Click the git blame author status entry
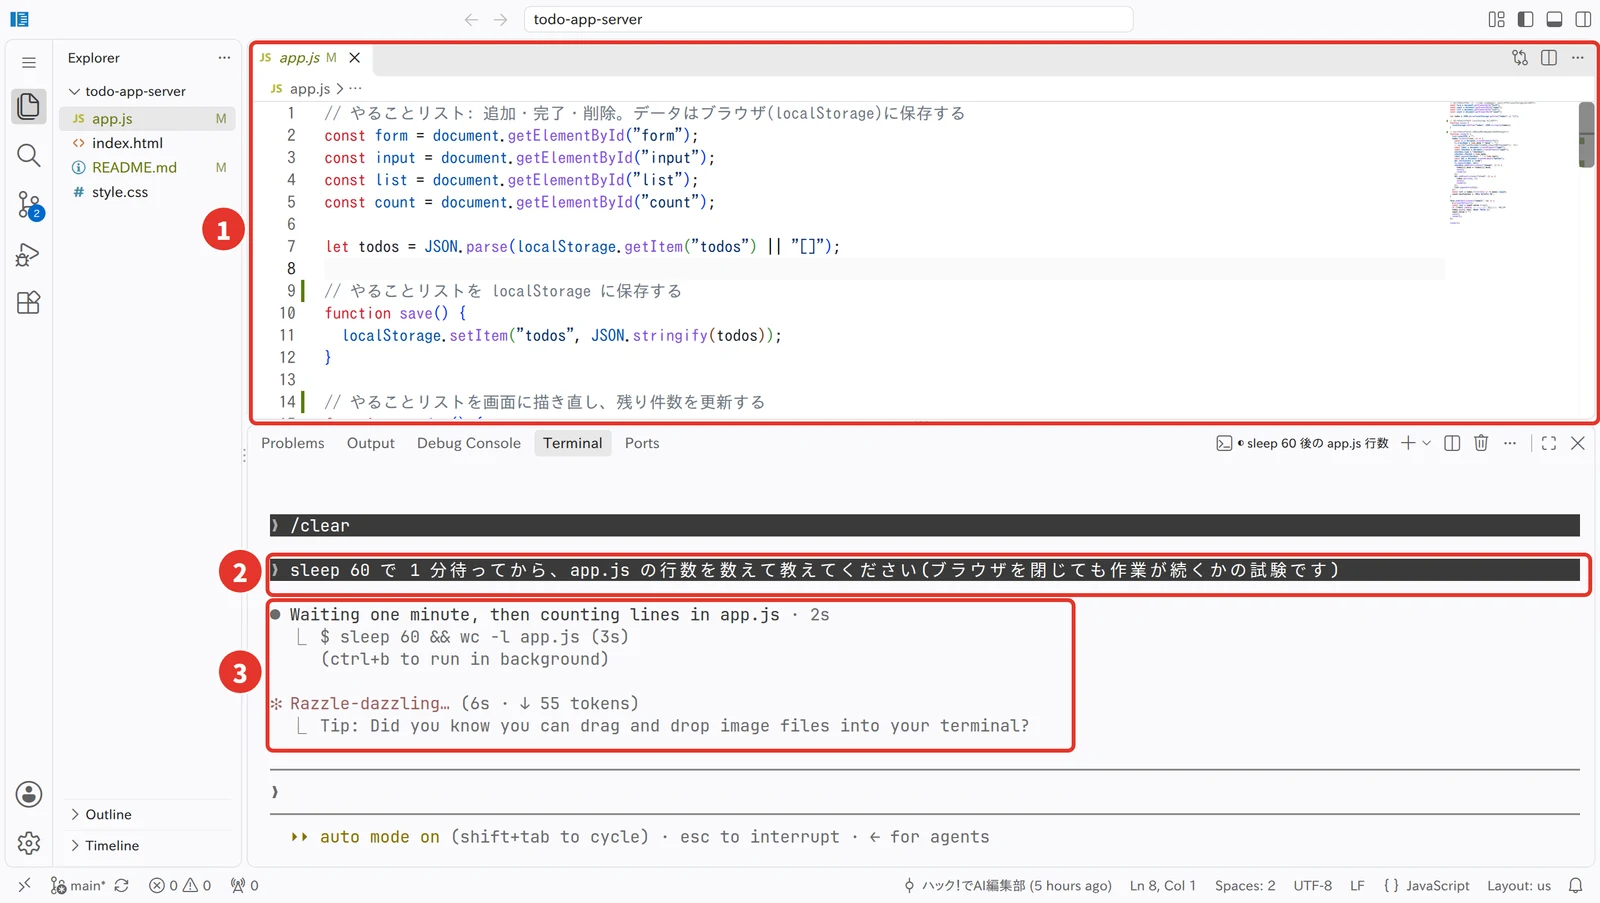1600x903 pixels. pos(1007,885)
